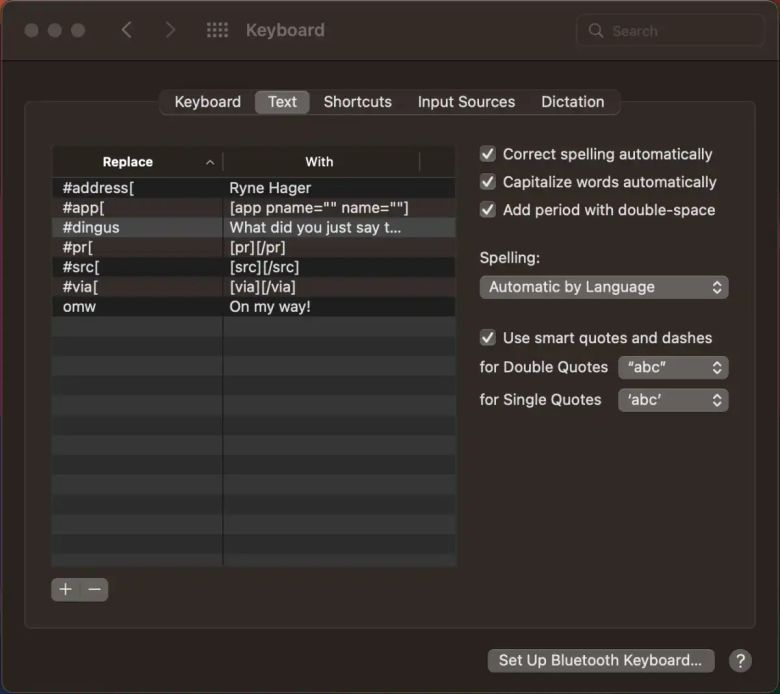The image size is (780, 694).
Task: Open the Double Quotes style dropdown
Action: click(x=673, y=367)
